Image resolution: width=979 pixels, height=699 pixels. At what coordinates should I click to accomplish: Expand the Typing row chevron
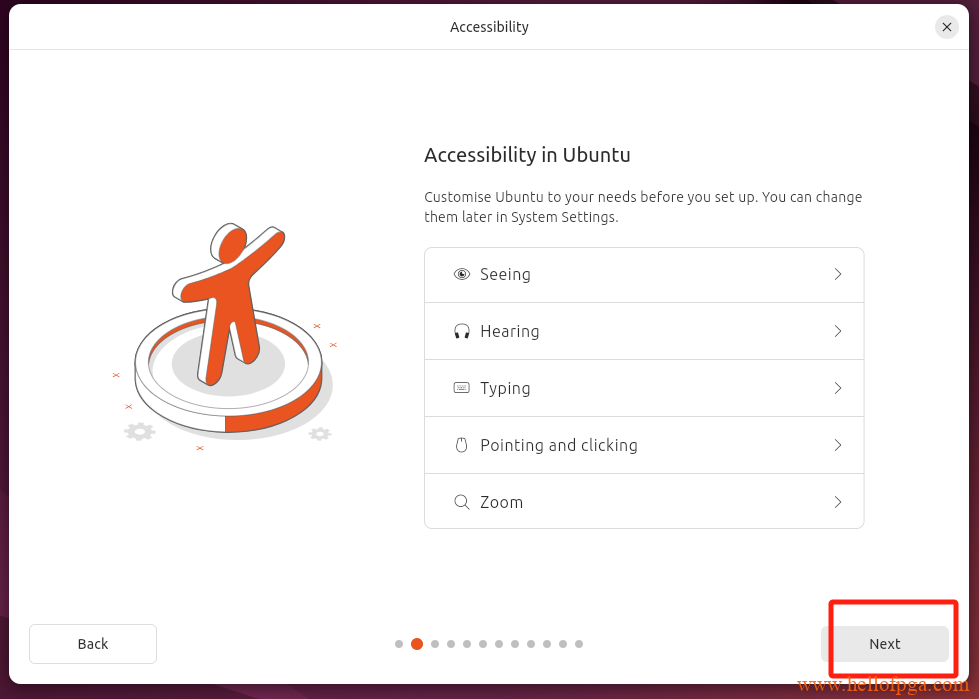[x=838, y=388]
